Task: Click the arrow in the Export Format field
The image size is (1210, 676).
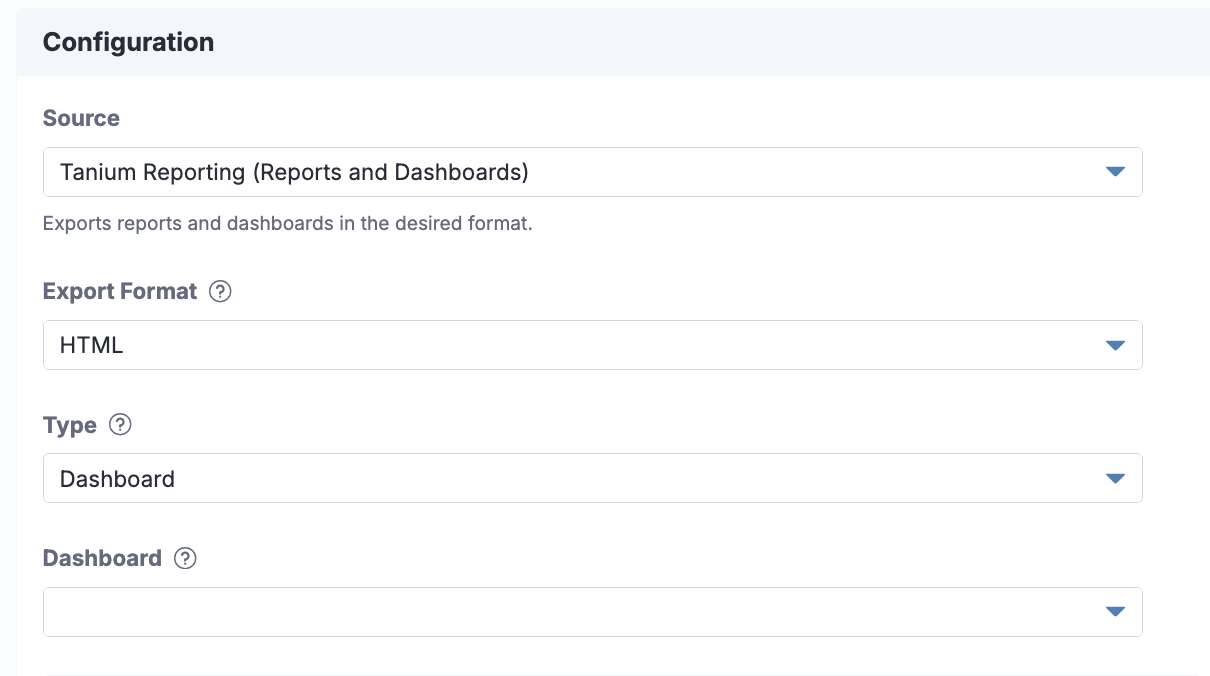Action: point(1116,346)
